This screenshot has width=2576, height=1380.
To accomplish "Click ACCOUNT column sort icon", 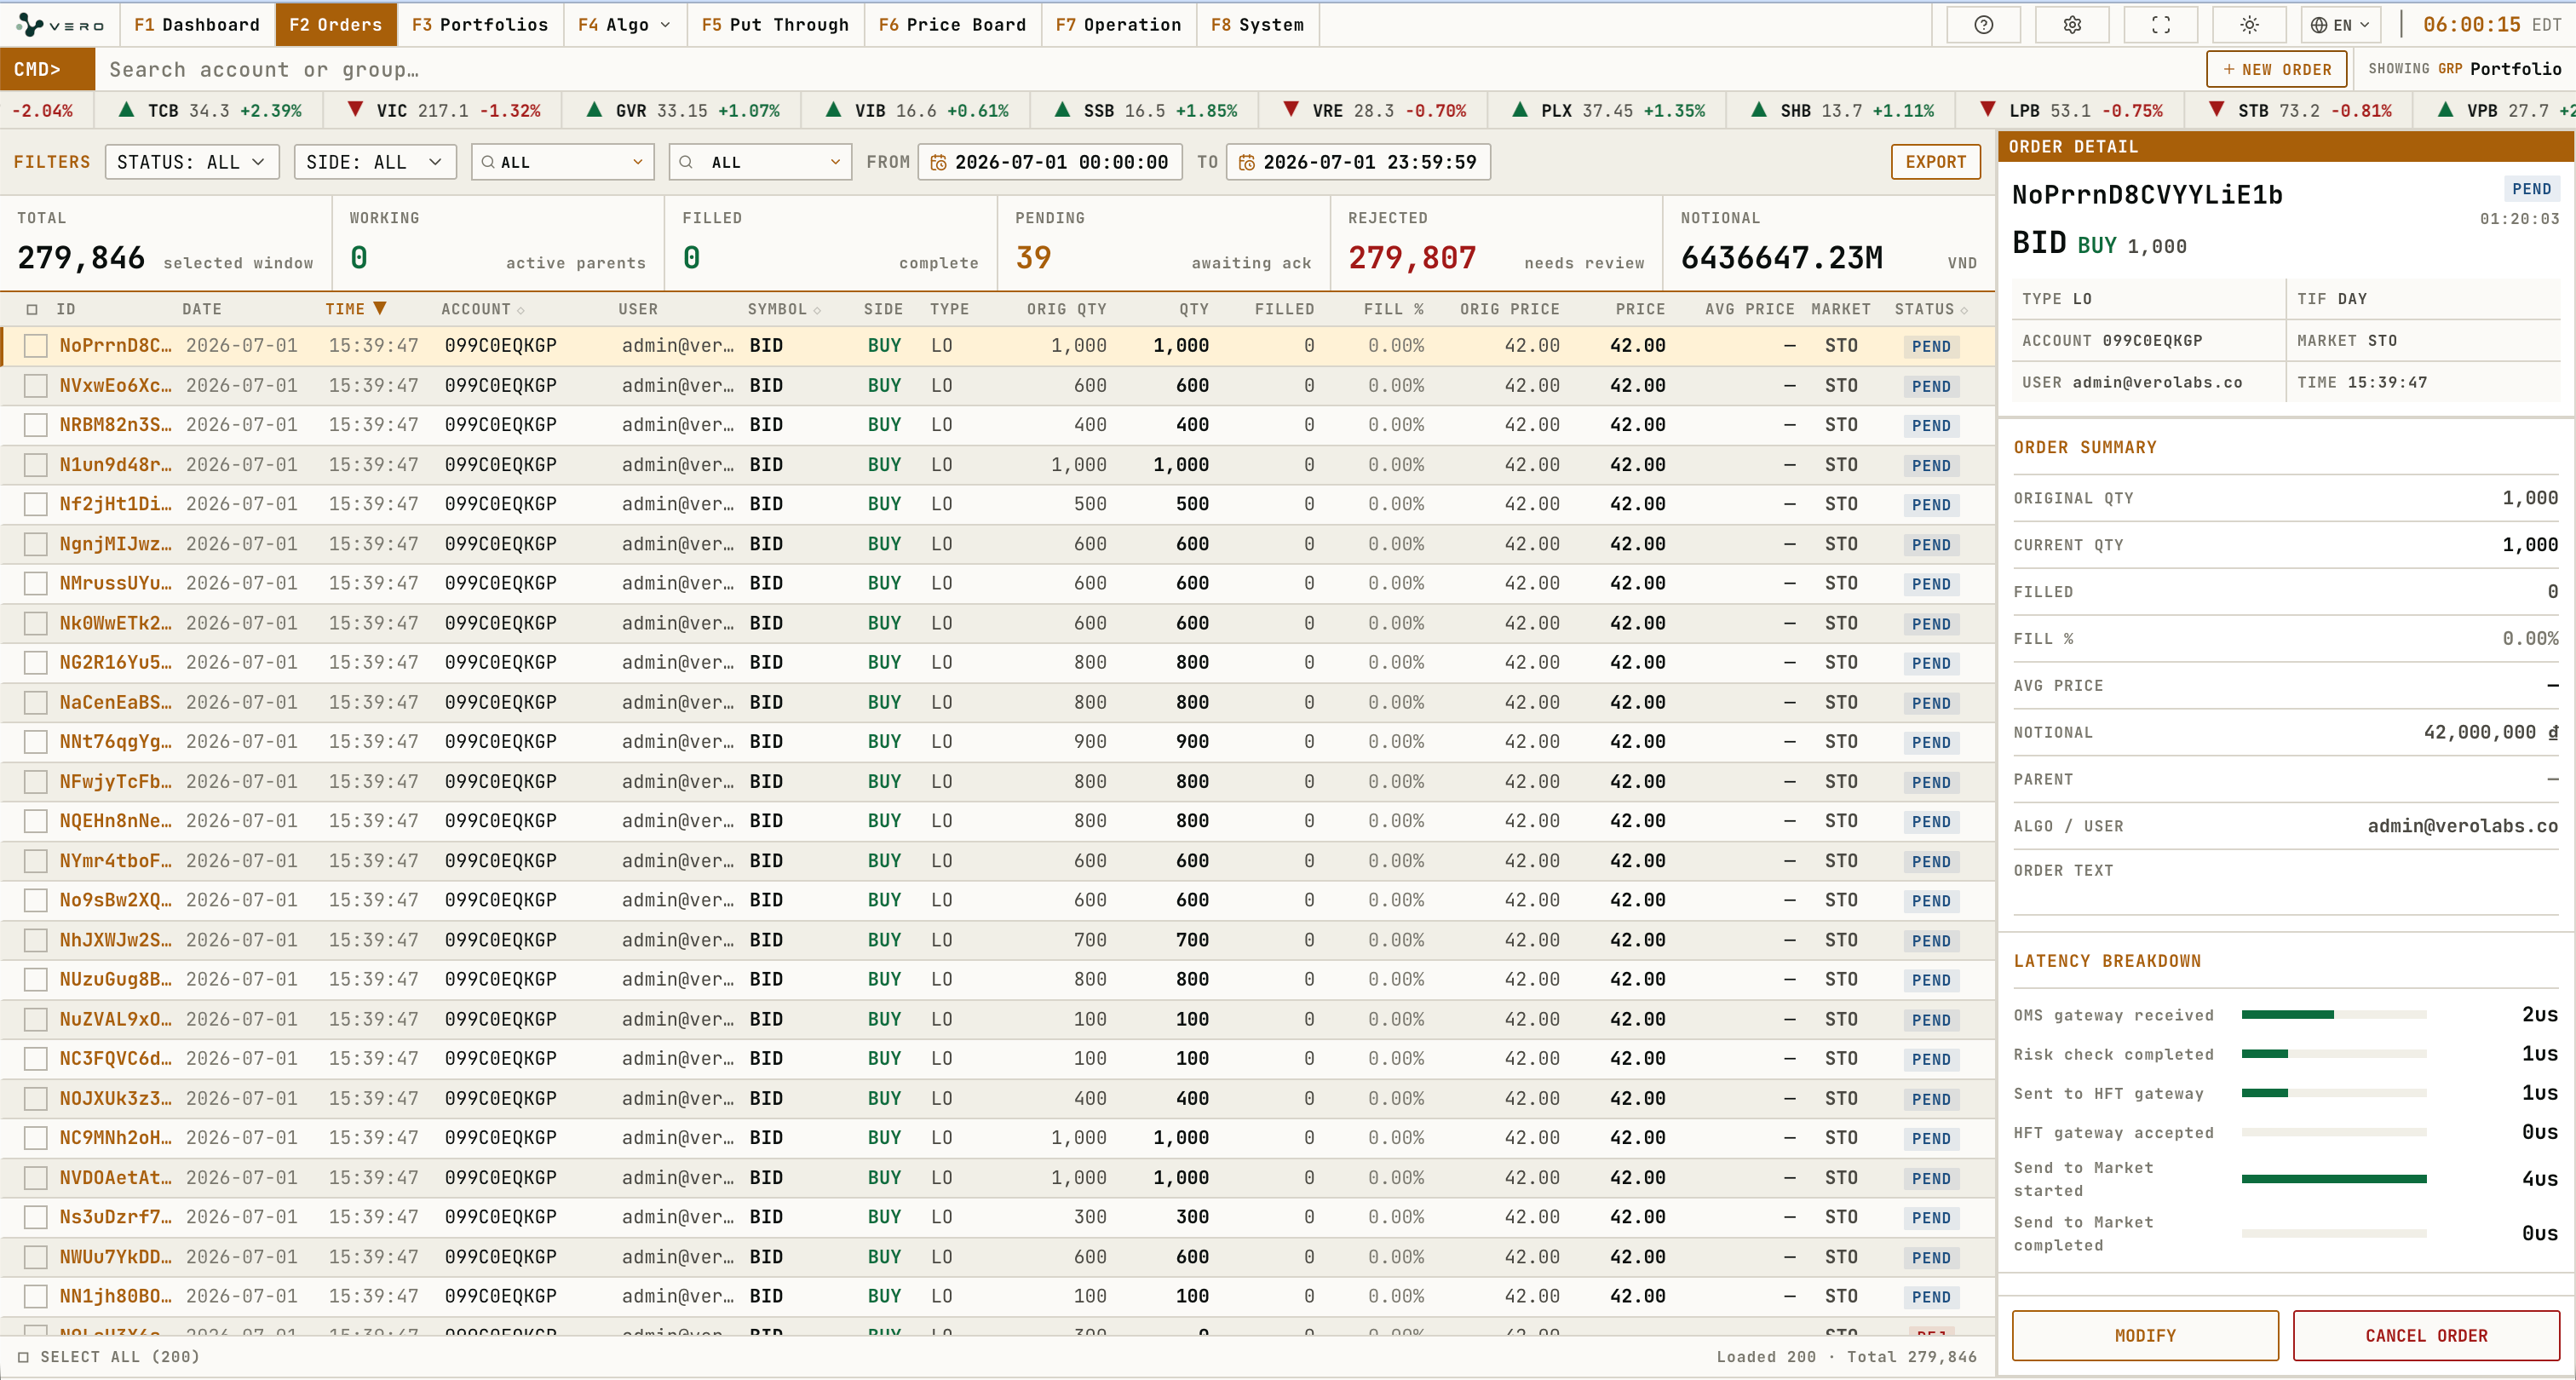I will 521,310.
